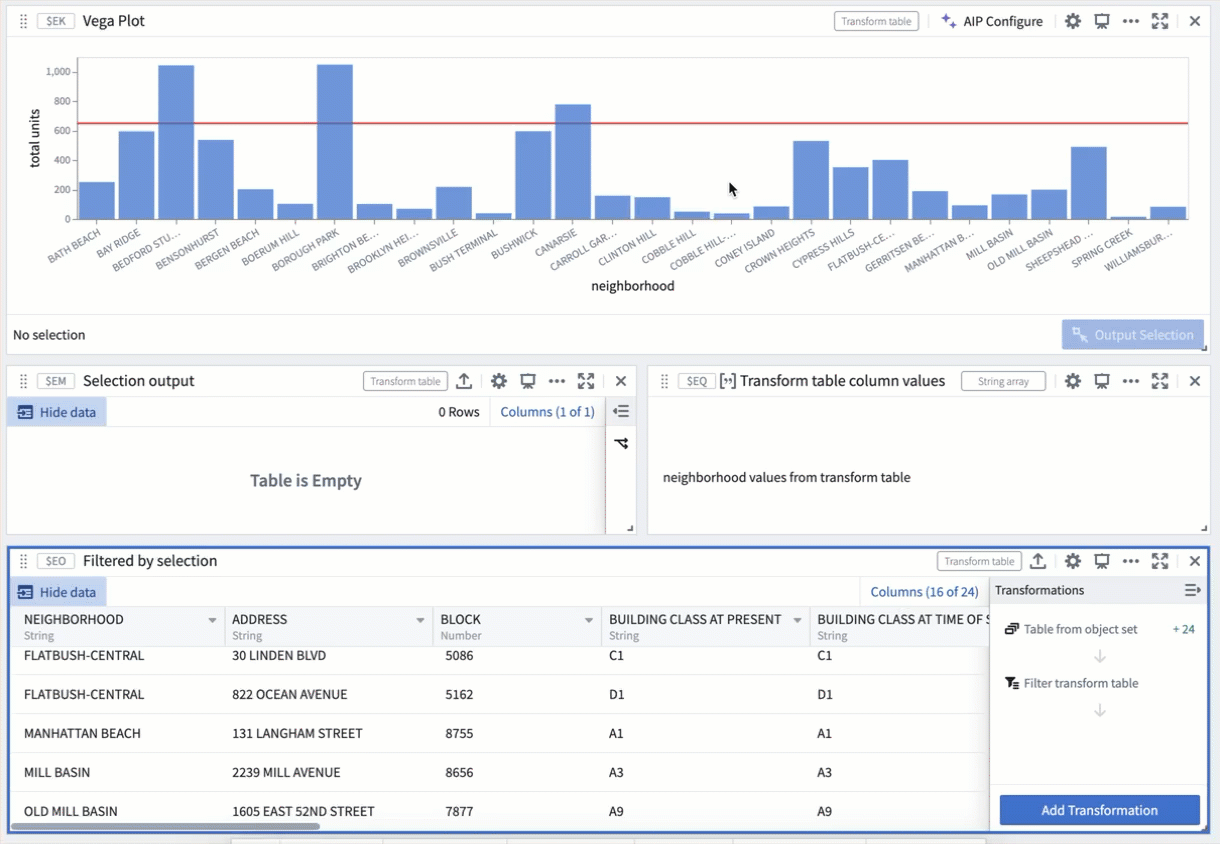
Task: Open BLOCK column dropdown menu
Action: point(589,620)
